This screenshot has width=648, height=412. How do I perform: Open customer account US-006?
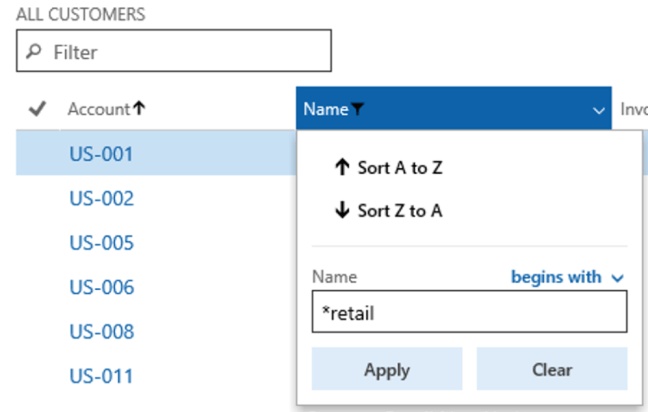point(101,287)
